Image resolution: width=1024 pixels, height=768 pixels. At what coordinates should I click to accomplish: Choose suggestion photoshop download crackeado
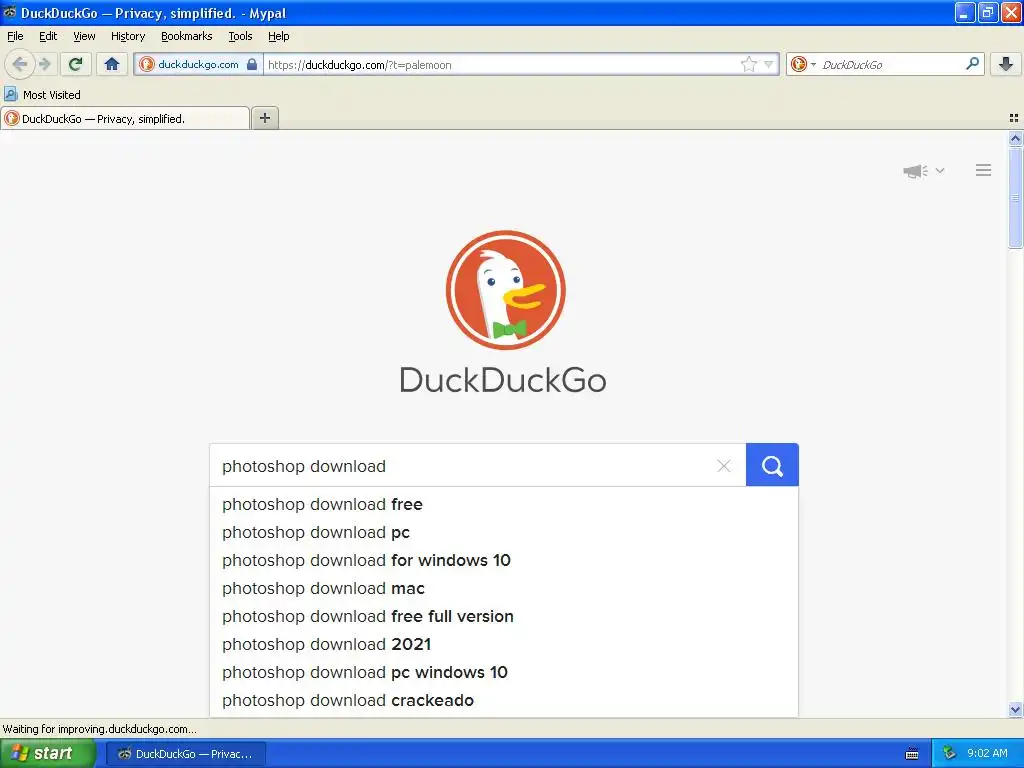[504, 701]
